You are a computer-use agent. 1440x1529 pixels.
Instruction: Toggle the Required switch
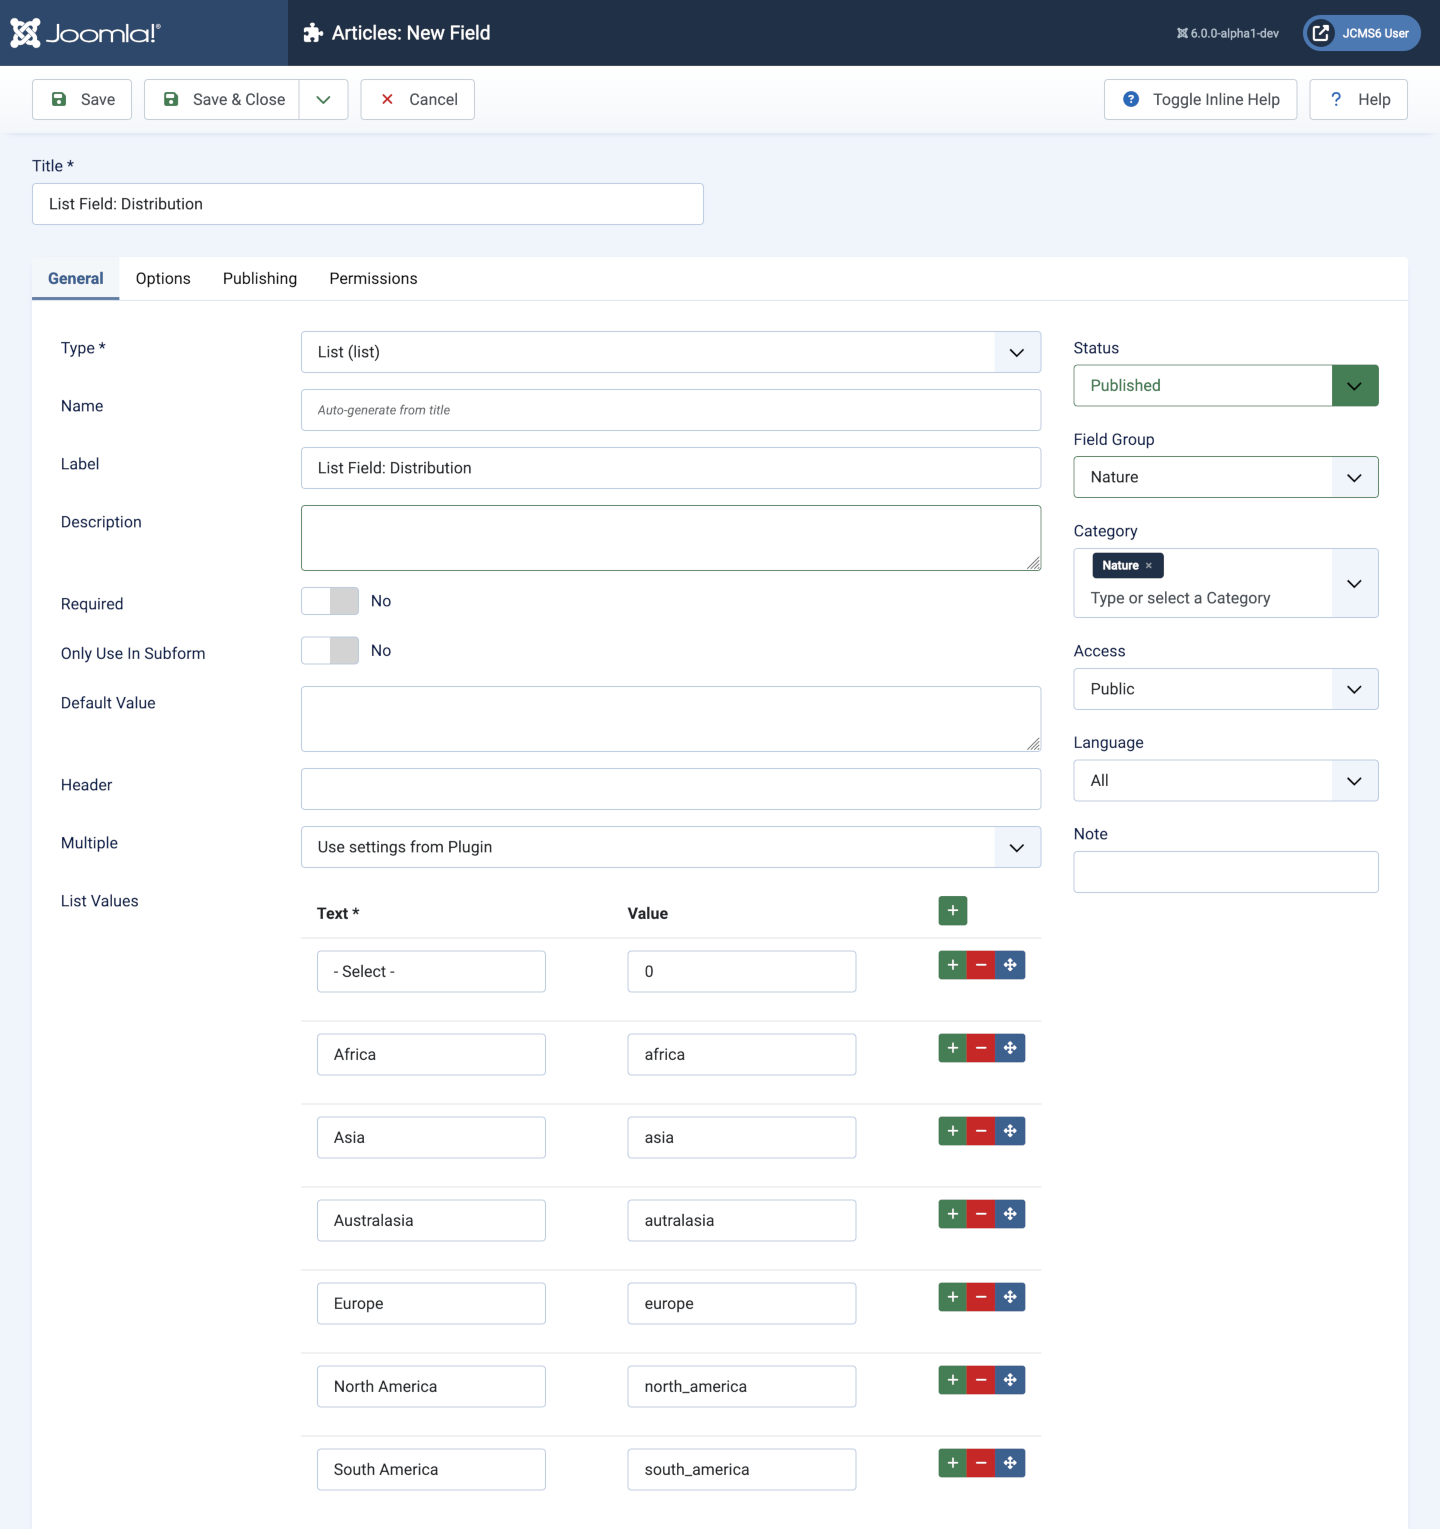click(x=329, y=600)
